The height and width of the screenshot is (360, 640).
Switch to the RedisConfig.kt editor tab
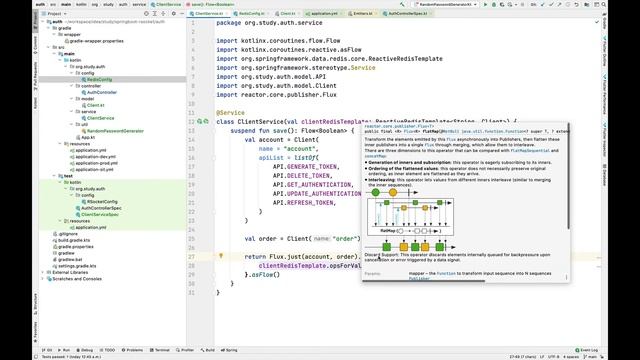pos(251,13)
